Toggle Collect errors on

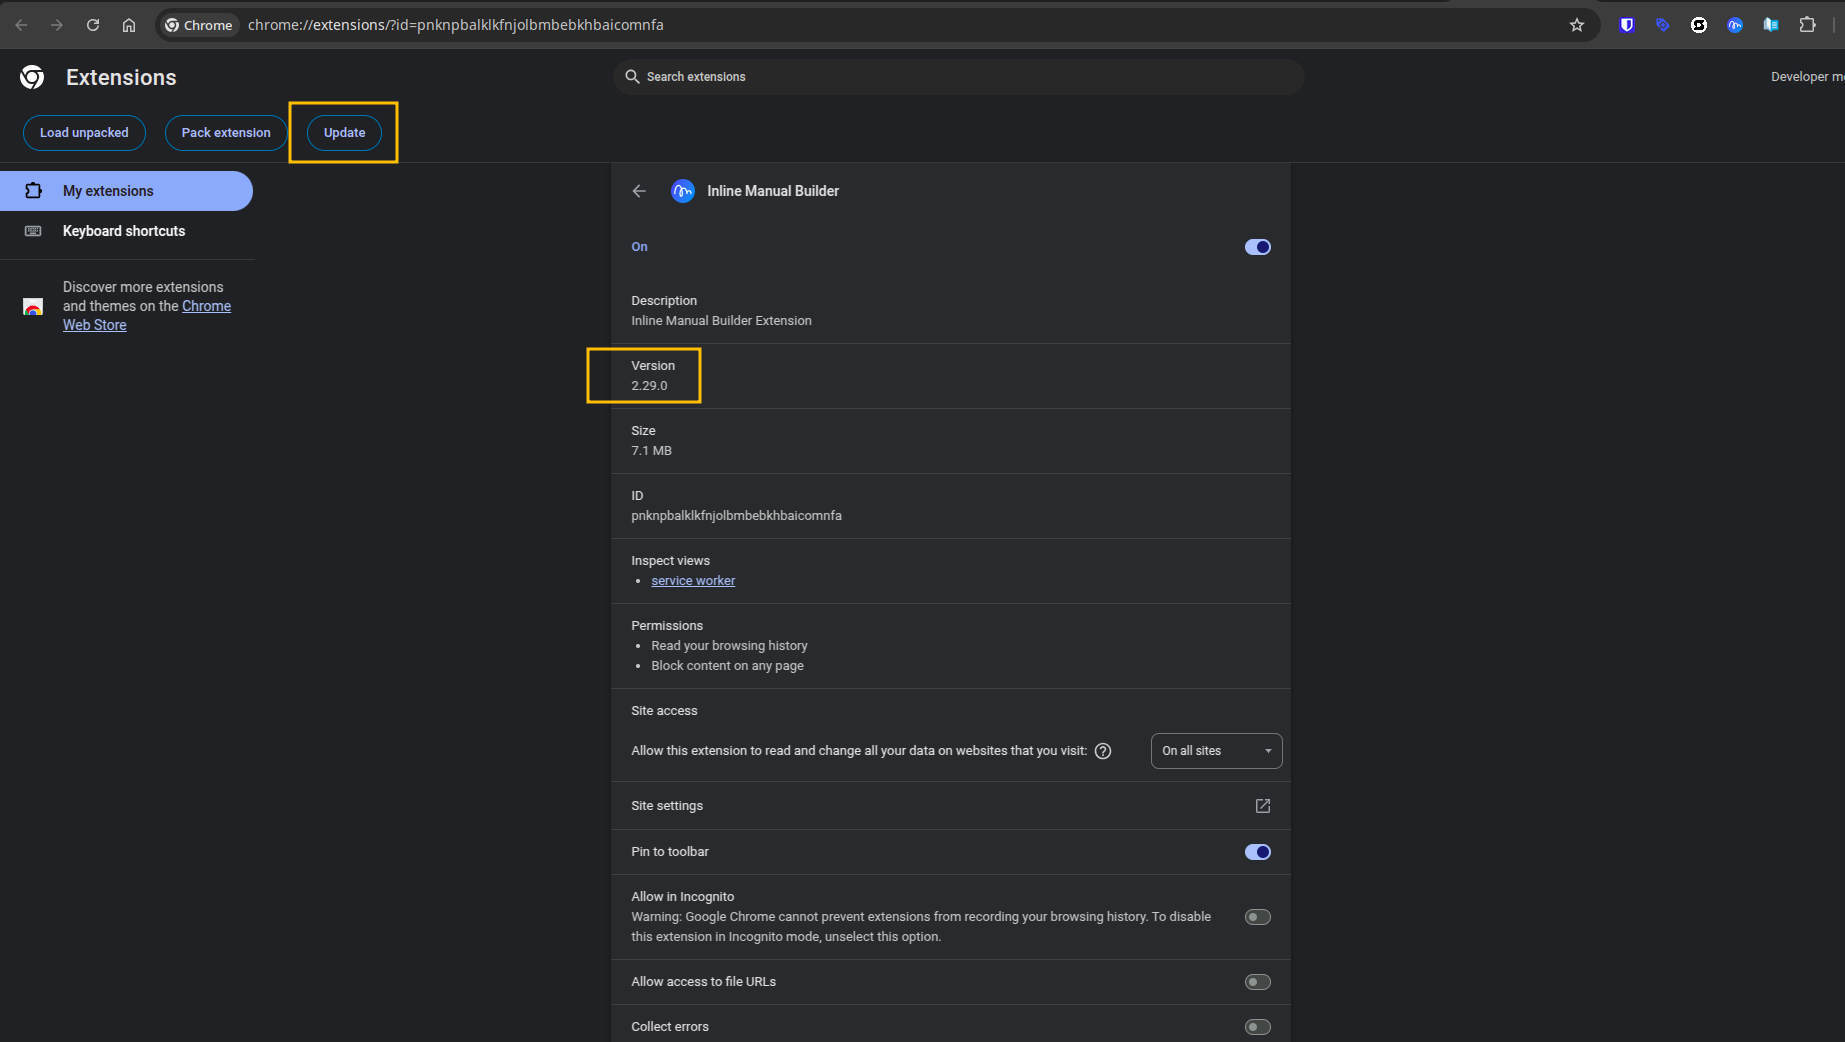point(1257,1027)
